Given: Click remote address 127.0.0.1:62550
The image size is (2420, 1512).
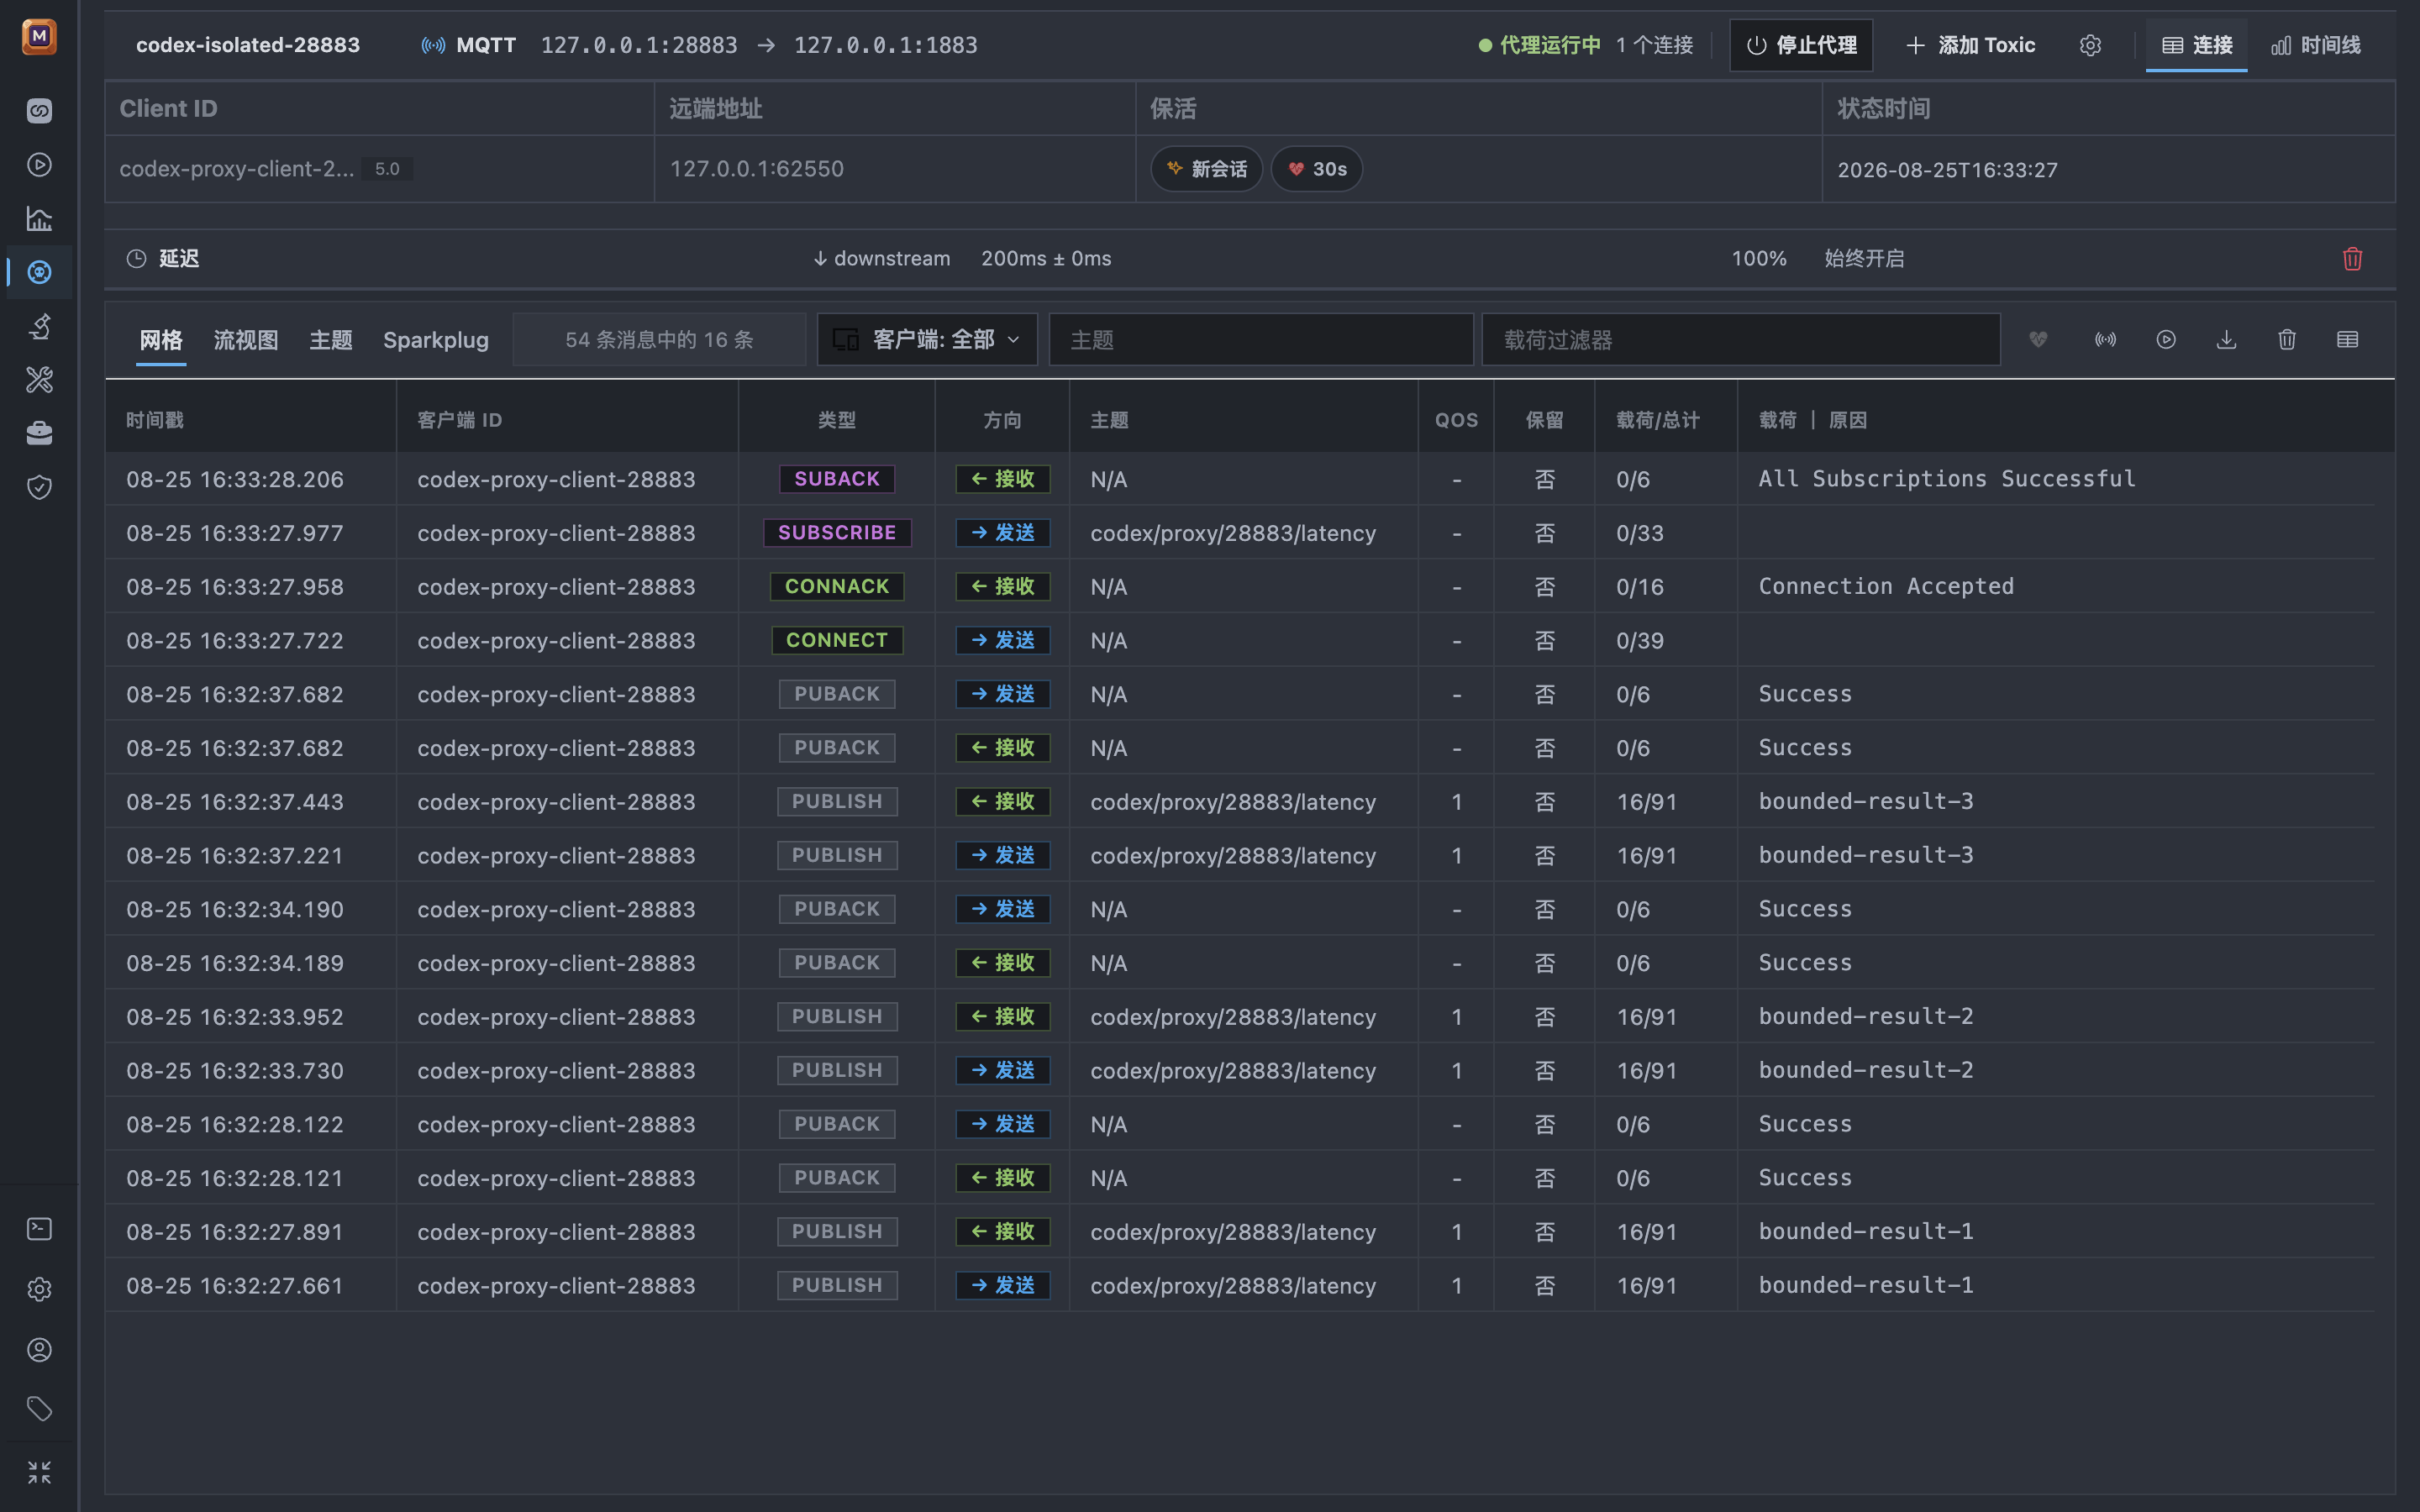Looking at the screenshot, I should pyautogui.click(x=757, y=169).
